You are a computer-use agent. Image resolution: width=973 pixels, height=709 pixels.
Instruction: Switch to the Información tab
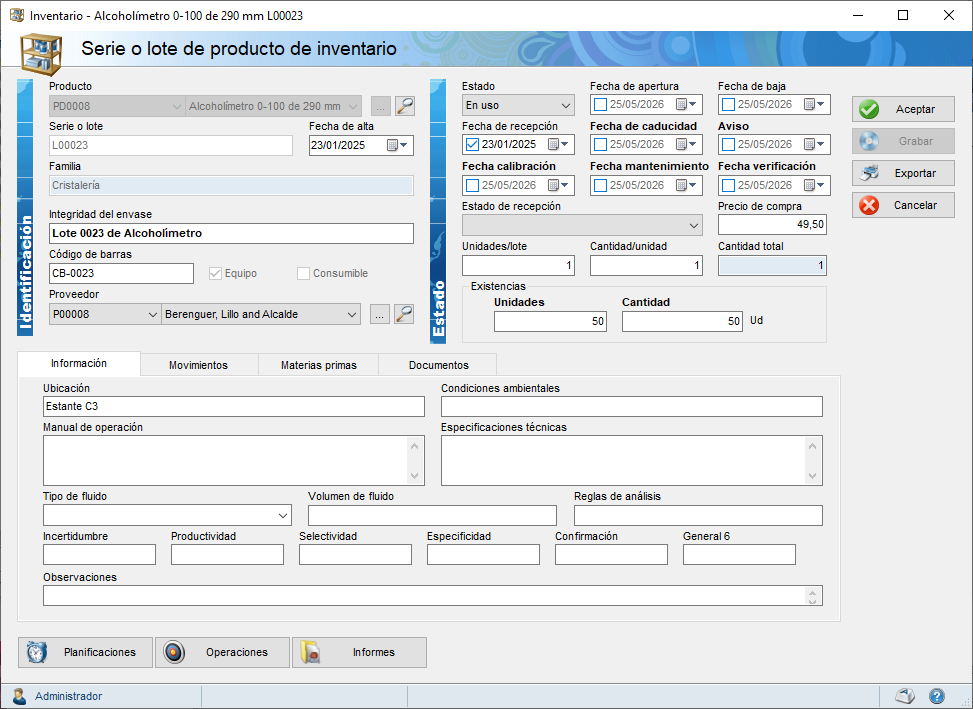click(x=79, y=363)
